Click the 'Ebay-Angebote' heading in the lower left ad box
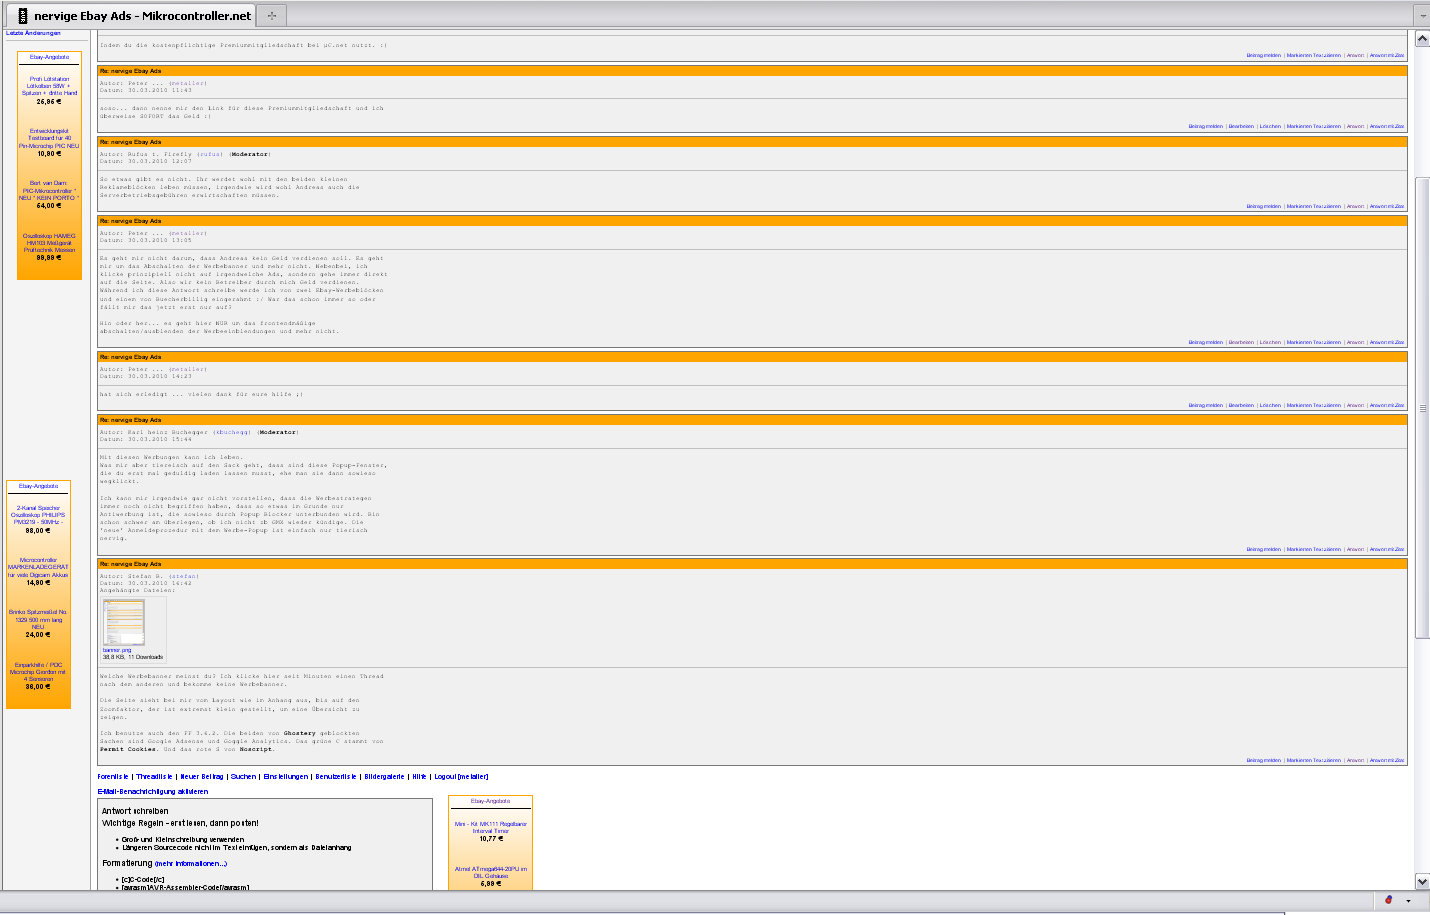Viewport: 1430px width, 915px height. tap(38, 486)
